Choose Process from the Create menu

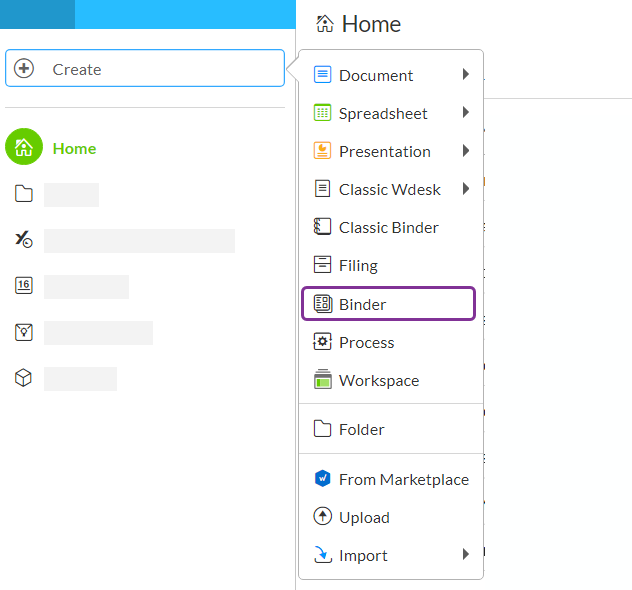(391, 342)
